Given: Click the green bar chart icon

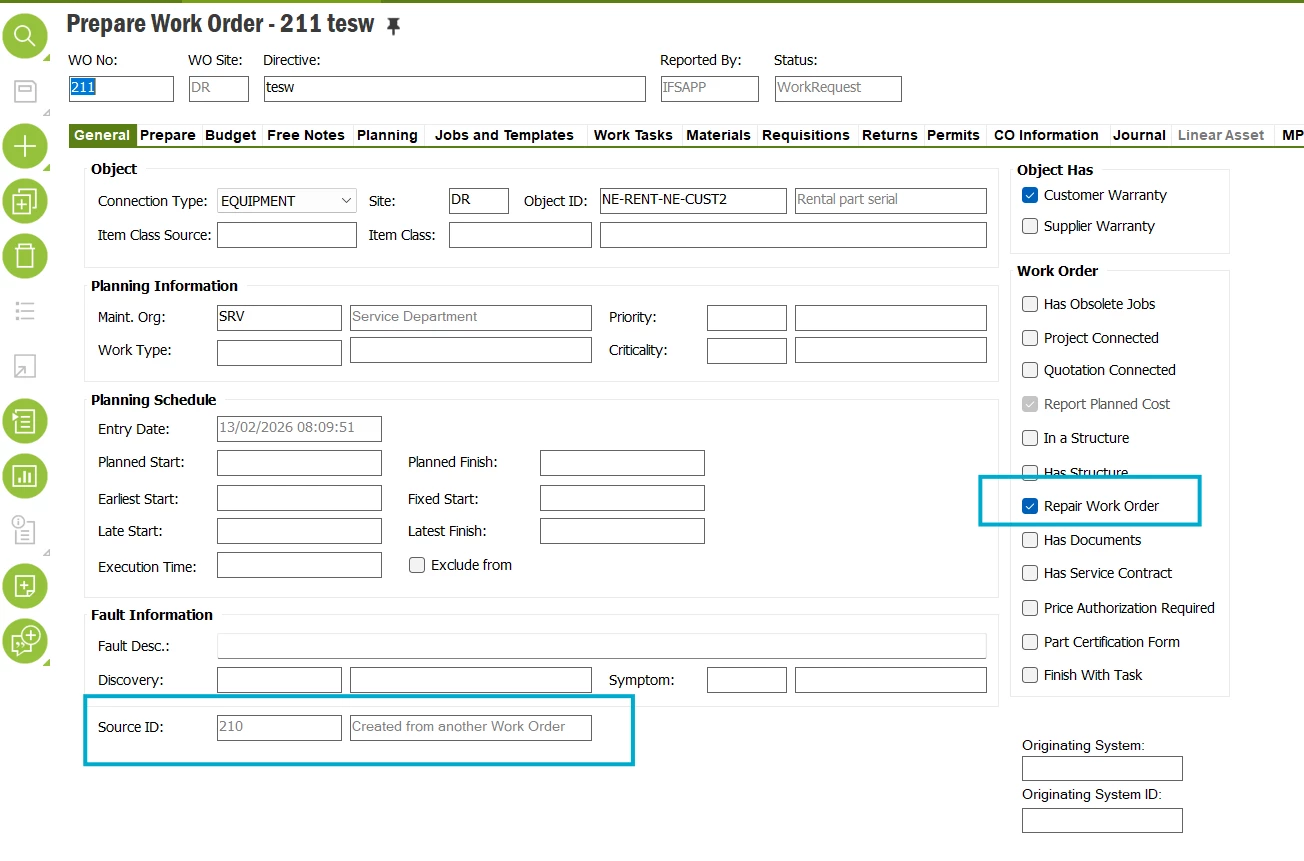Looking at the screenshot, I should [x=25, y=476].
